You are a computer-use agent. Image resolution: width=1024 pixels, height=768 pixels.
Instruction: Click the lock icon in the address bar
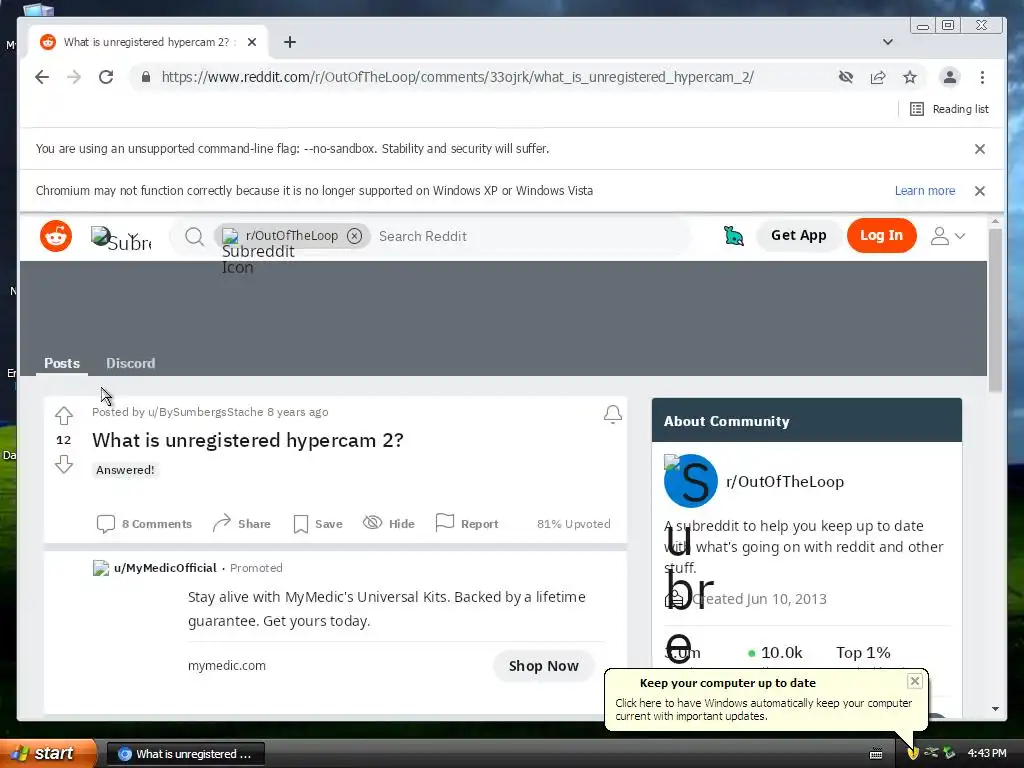pos(146,77)
